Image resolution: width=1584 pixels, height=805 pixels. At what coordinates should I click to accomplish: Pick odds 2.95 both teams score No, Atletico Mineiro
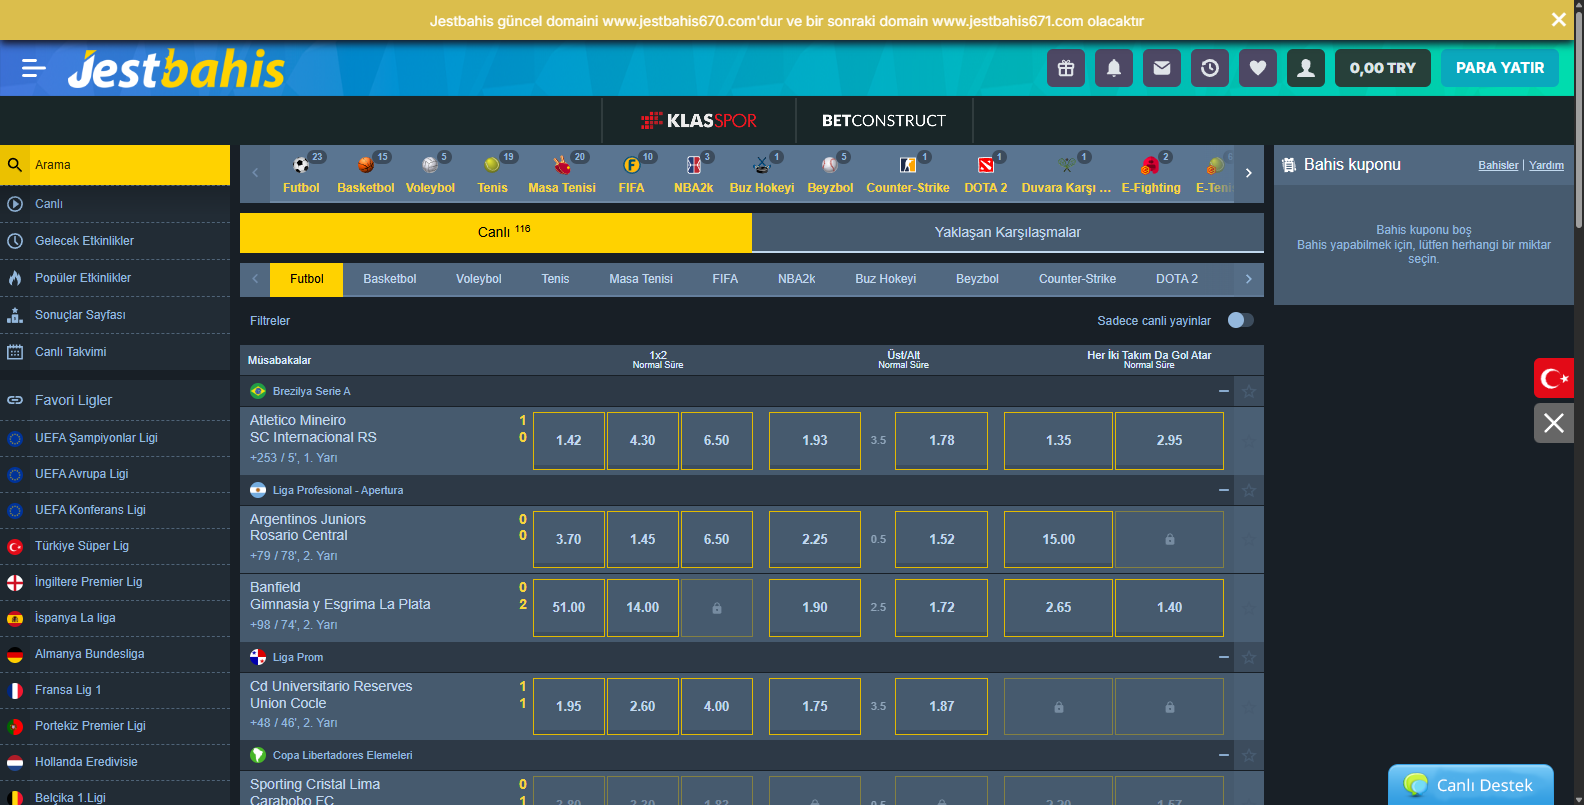1169,440
